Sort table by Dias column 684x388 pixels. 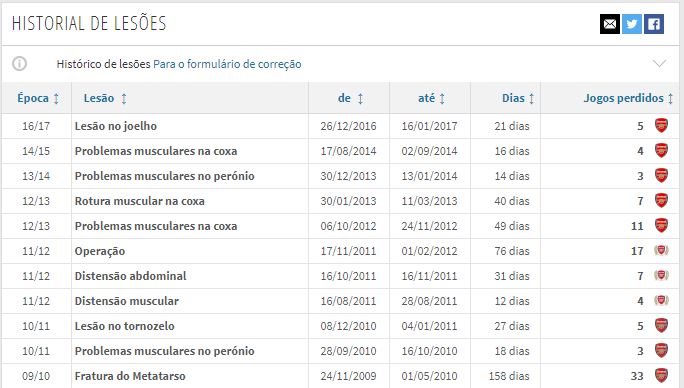pos(518,98)
